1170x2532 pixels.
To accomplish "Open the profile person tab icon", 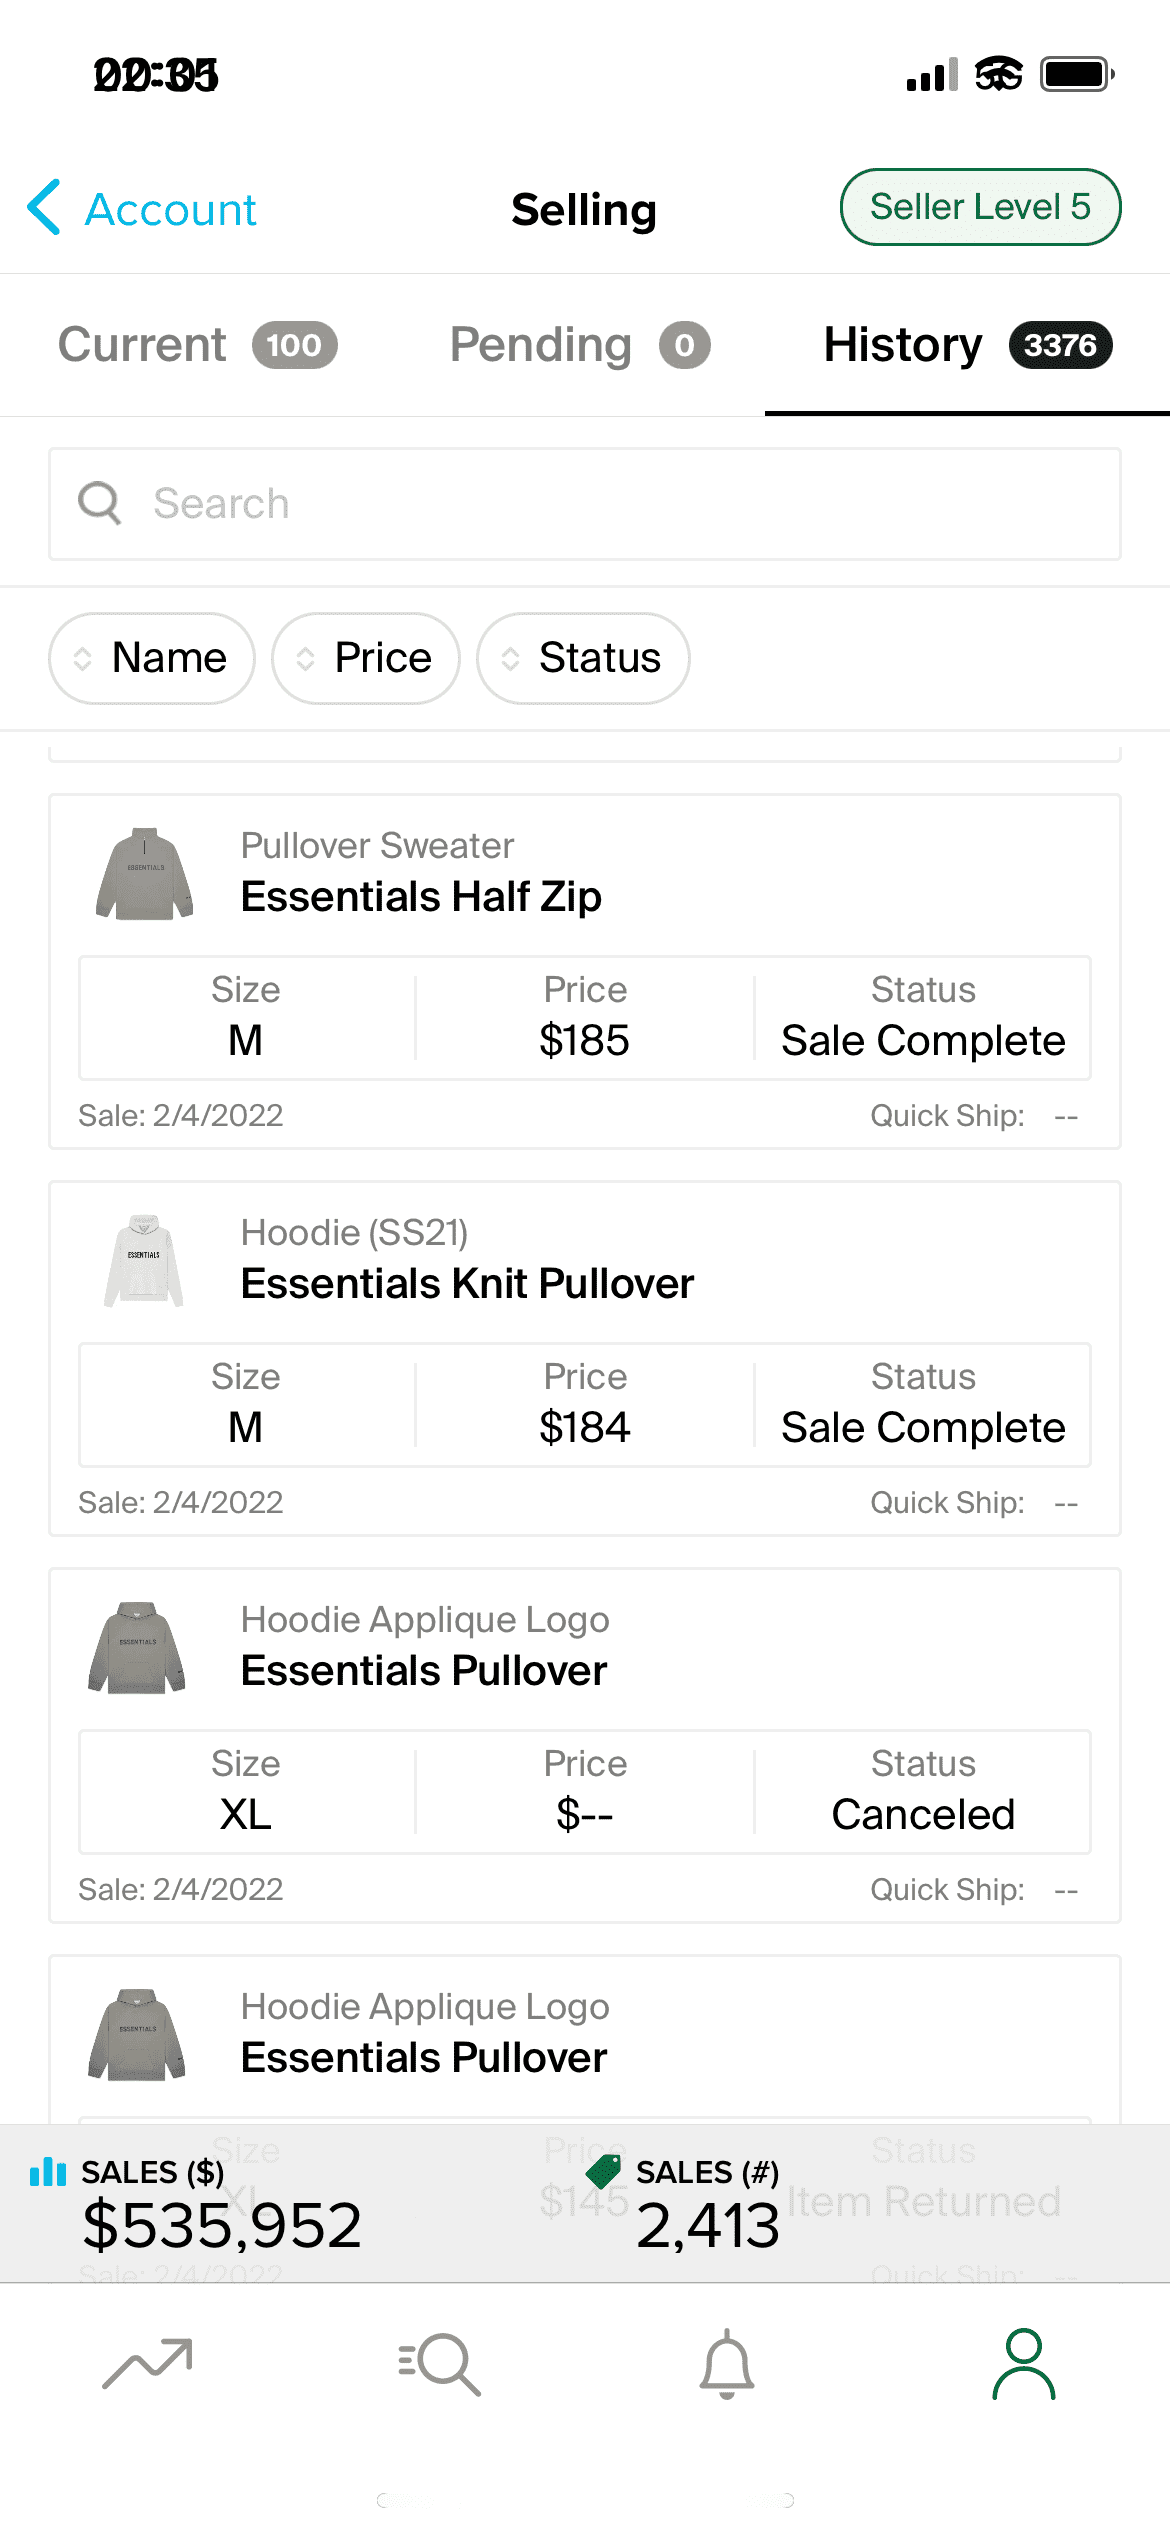I will pos(1024,2364).
